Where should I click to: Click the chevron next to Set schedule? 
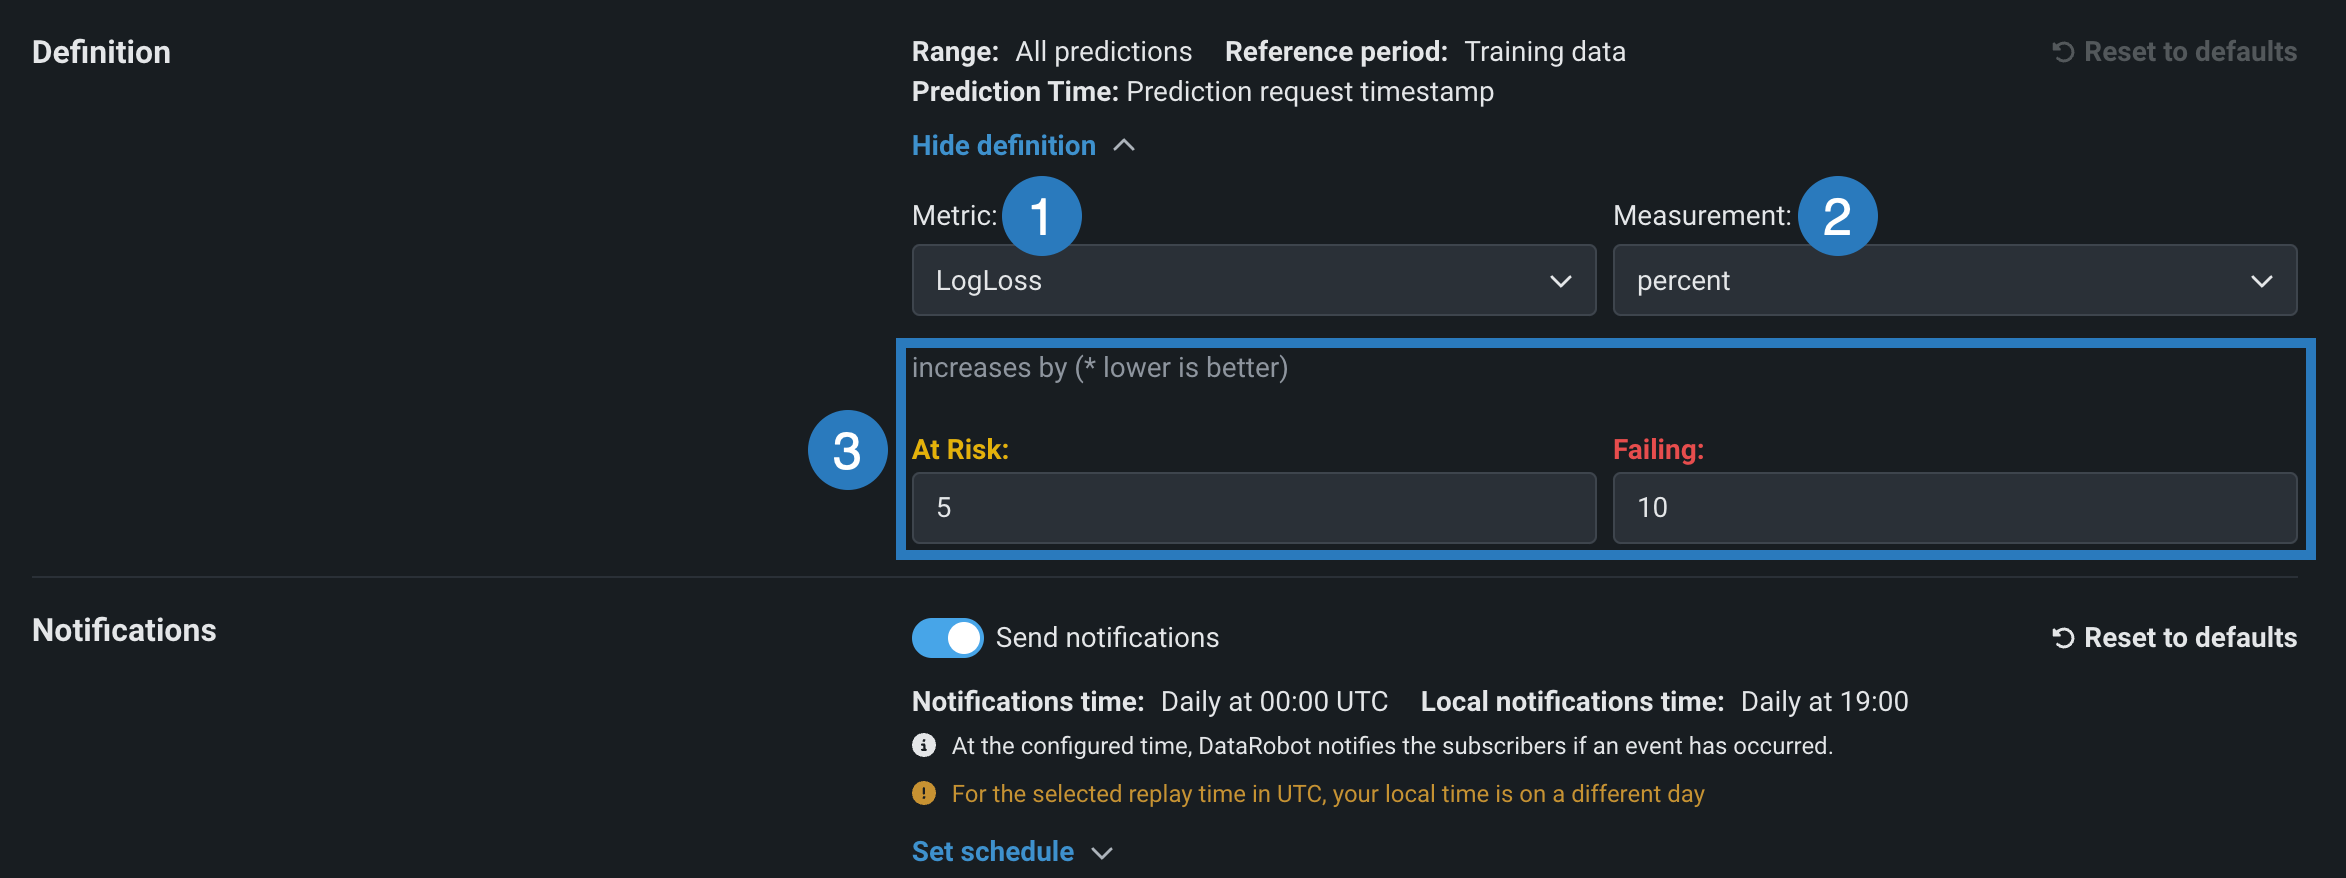click(x=1102, y=853)
